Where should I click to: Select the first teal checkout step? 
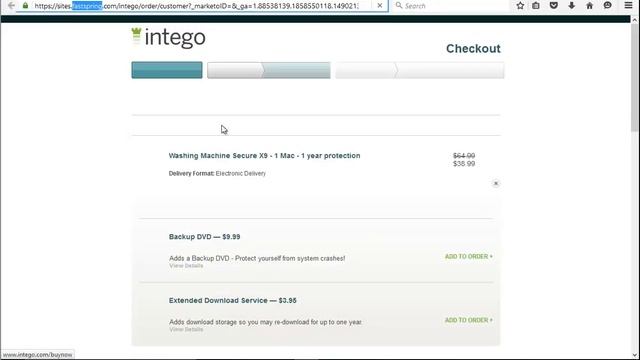coord(167,70)
